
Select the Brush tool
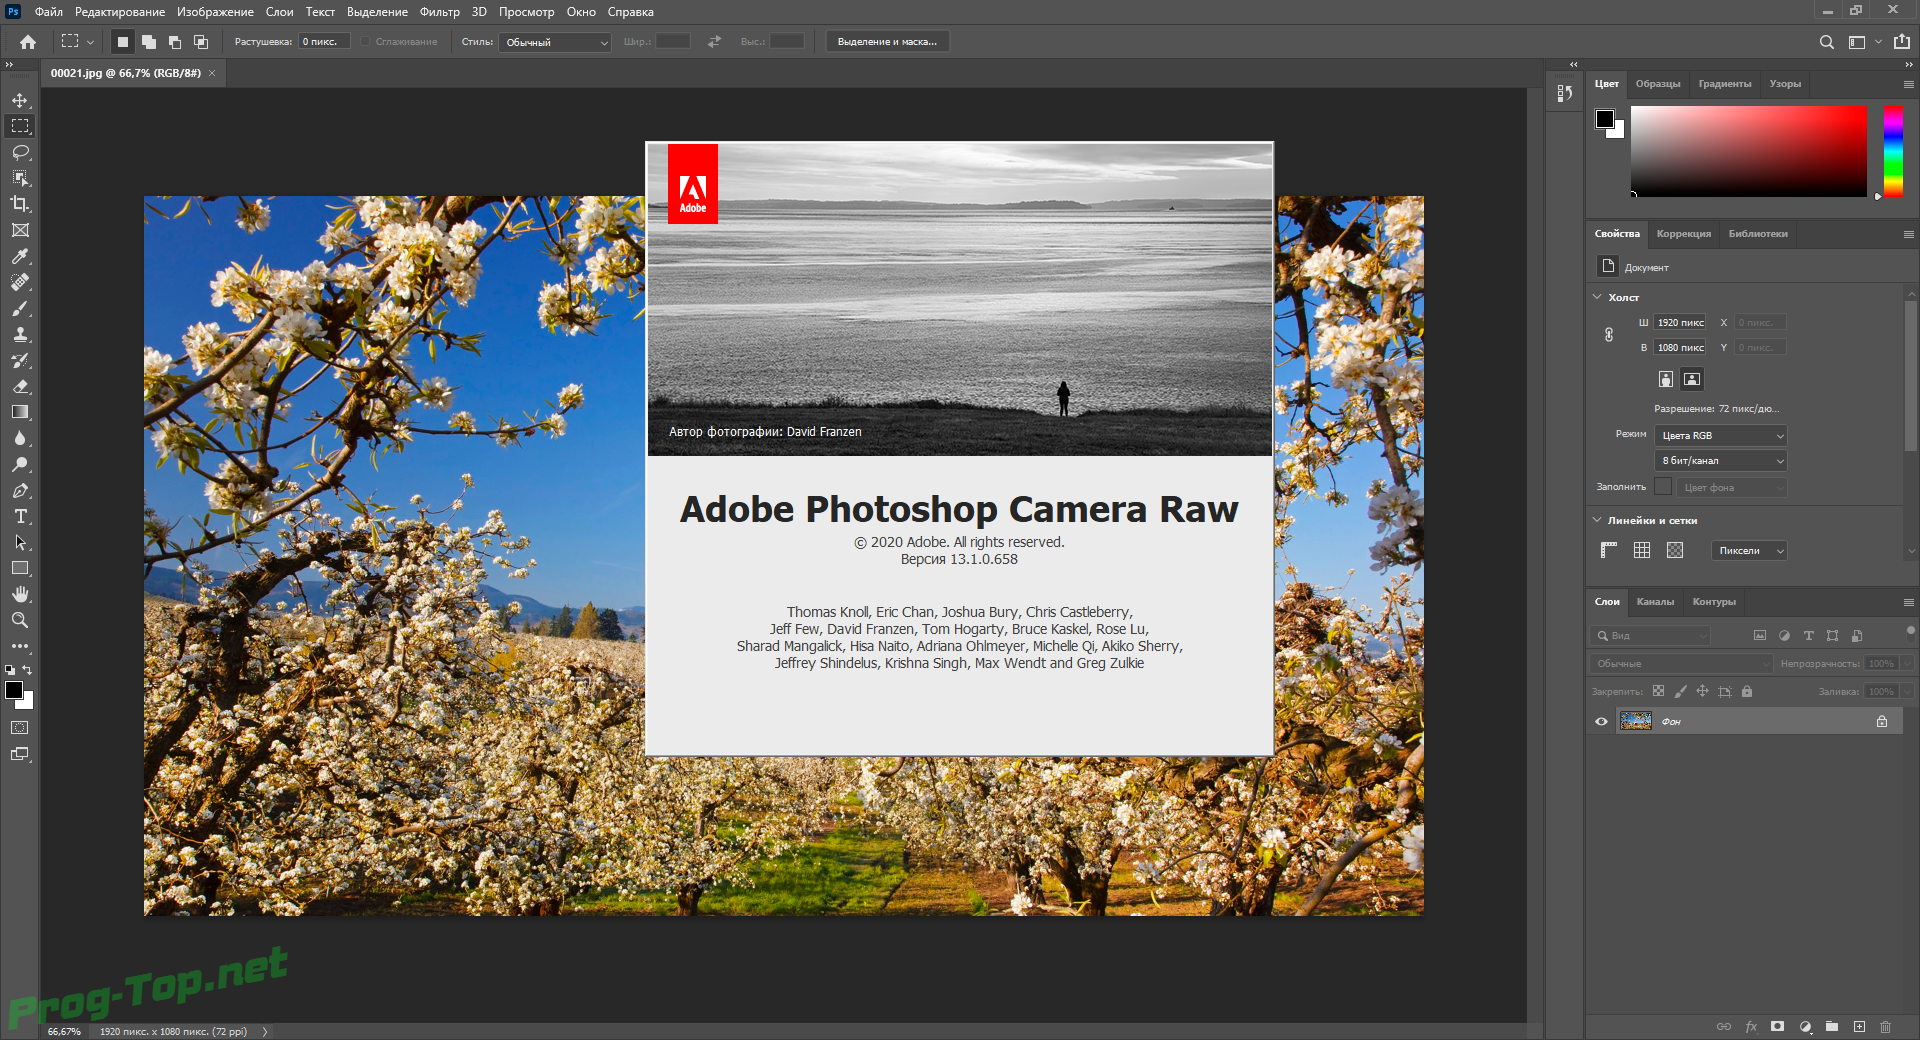20,308
